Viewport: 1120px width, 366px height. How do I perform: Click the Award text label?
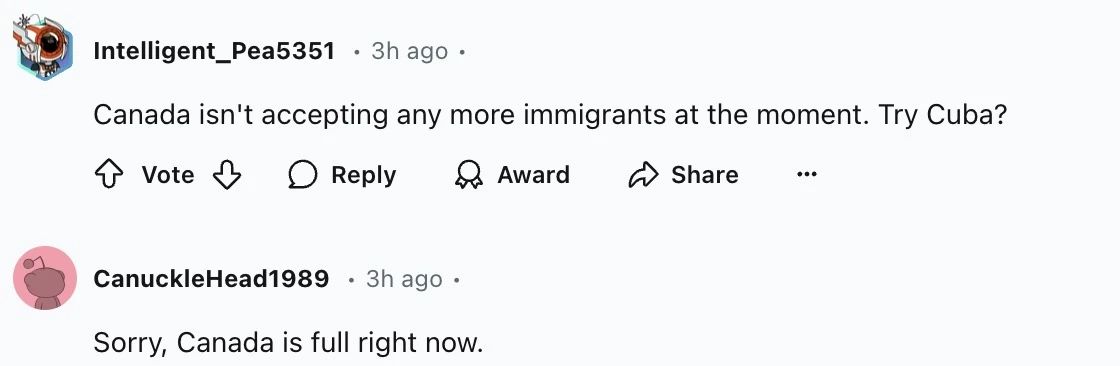[x=534, y=175]
